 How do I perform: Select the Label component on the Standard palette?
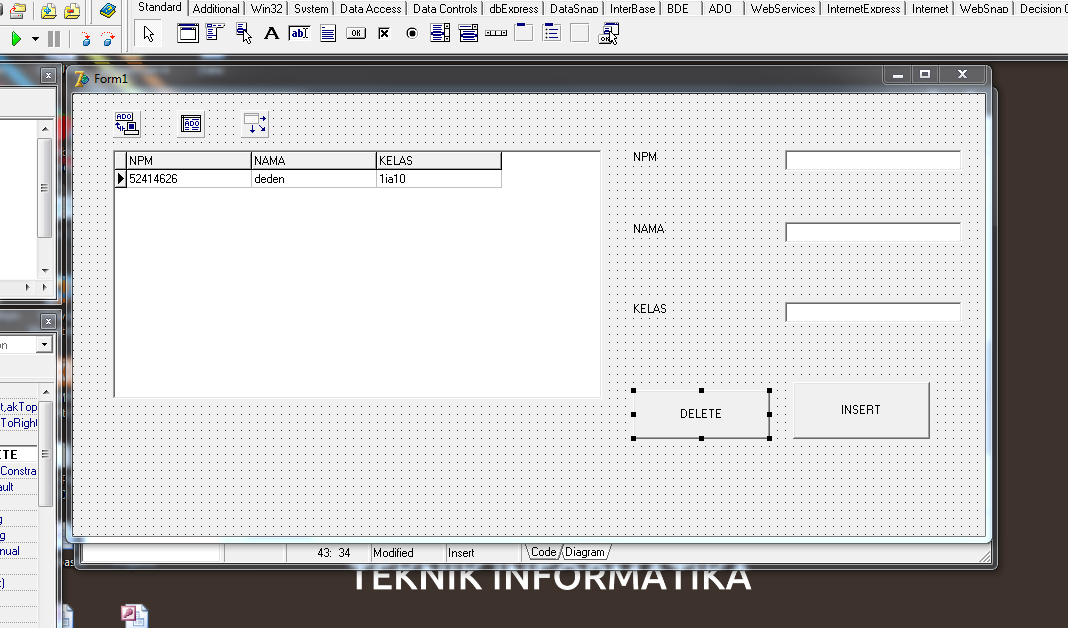click(x=271, y=32)
